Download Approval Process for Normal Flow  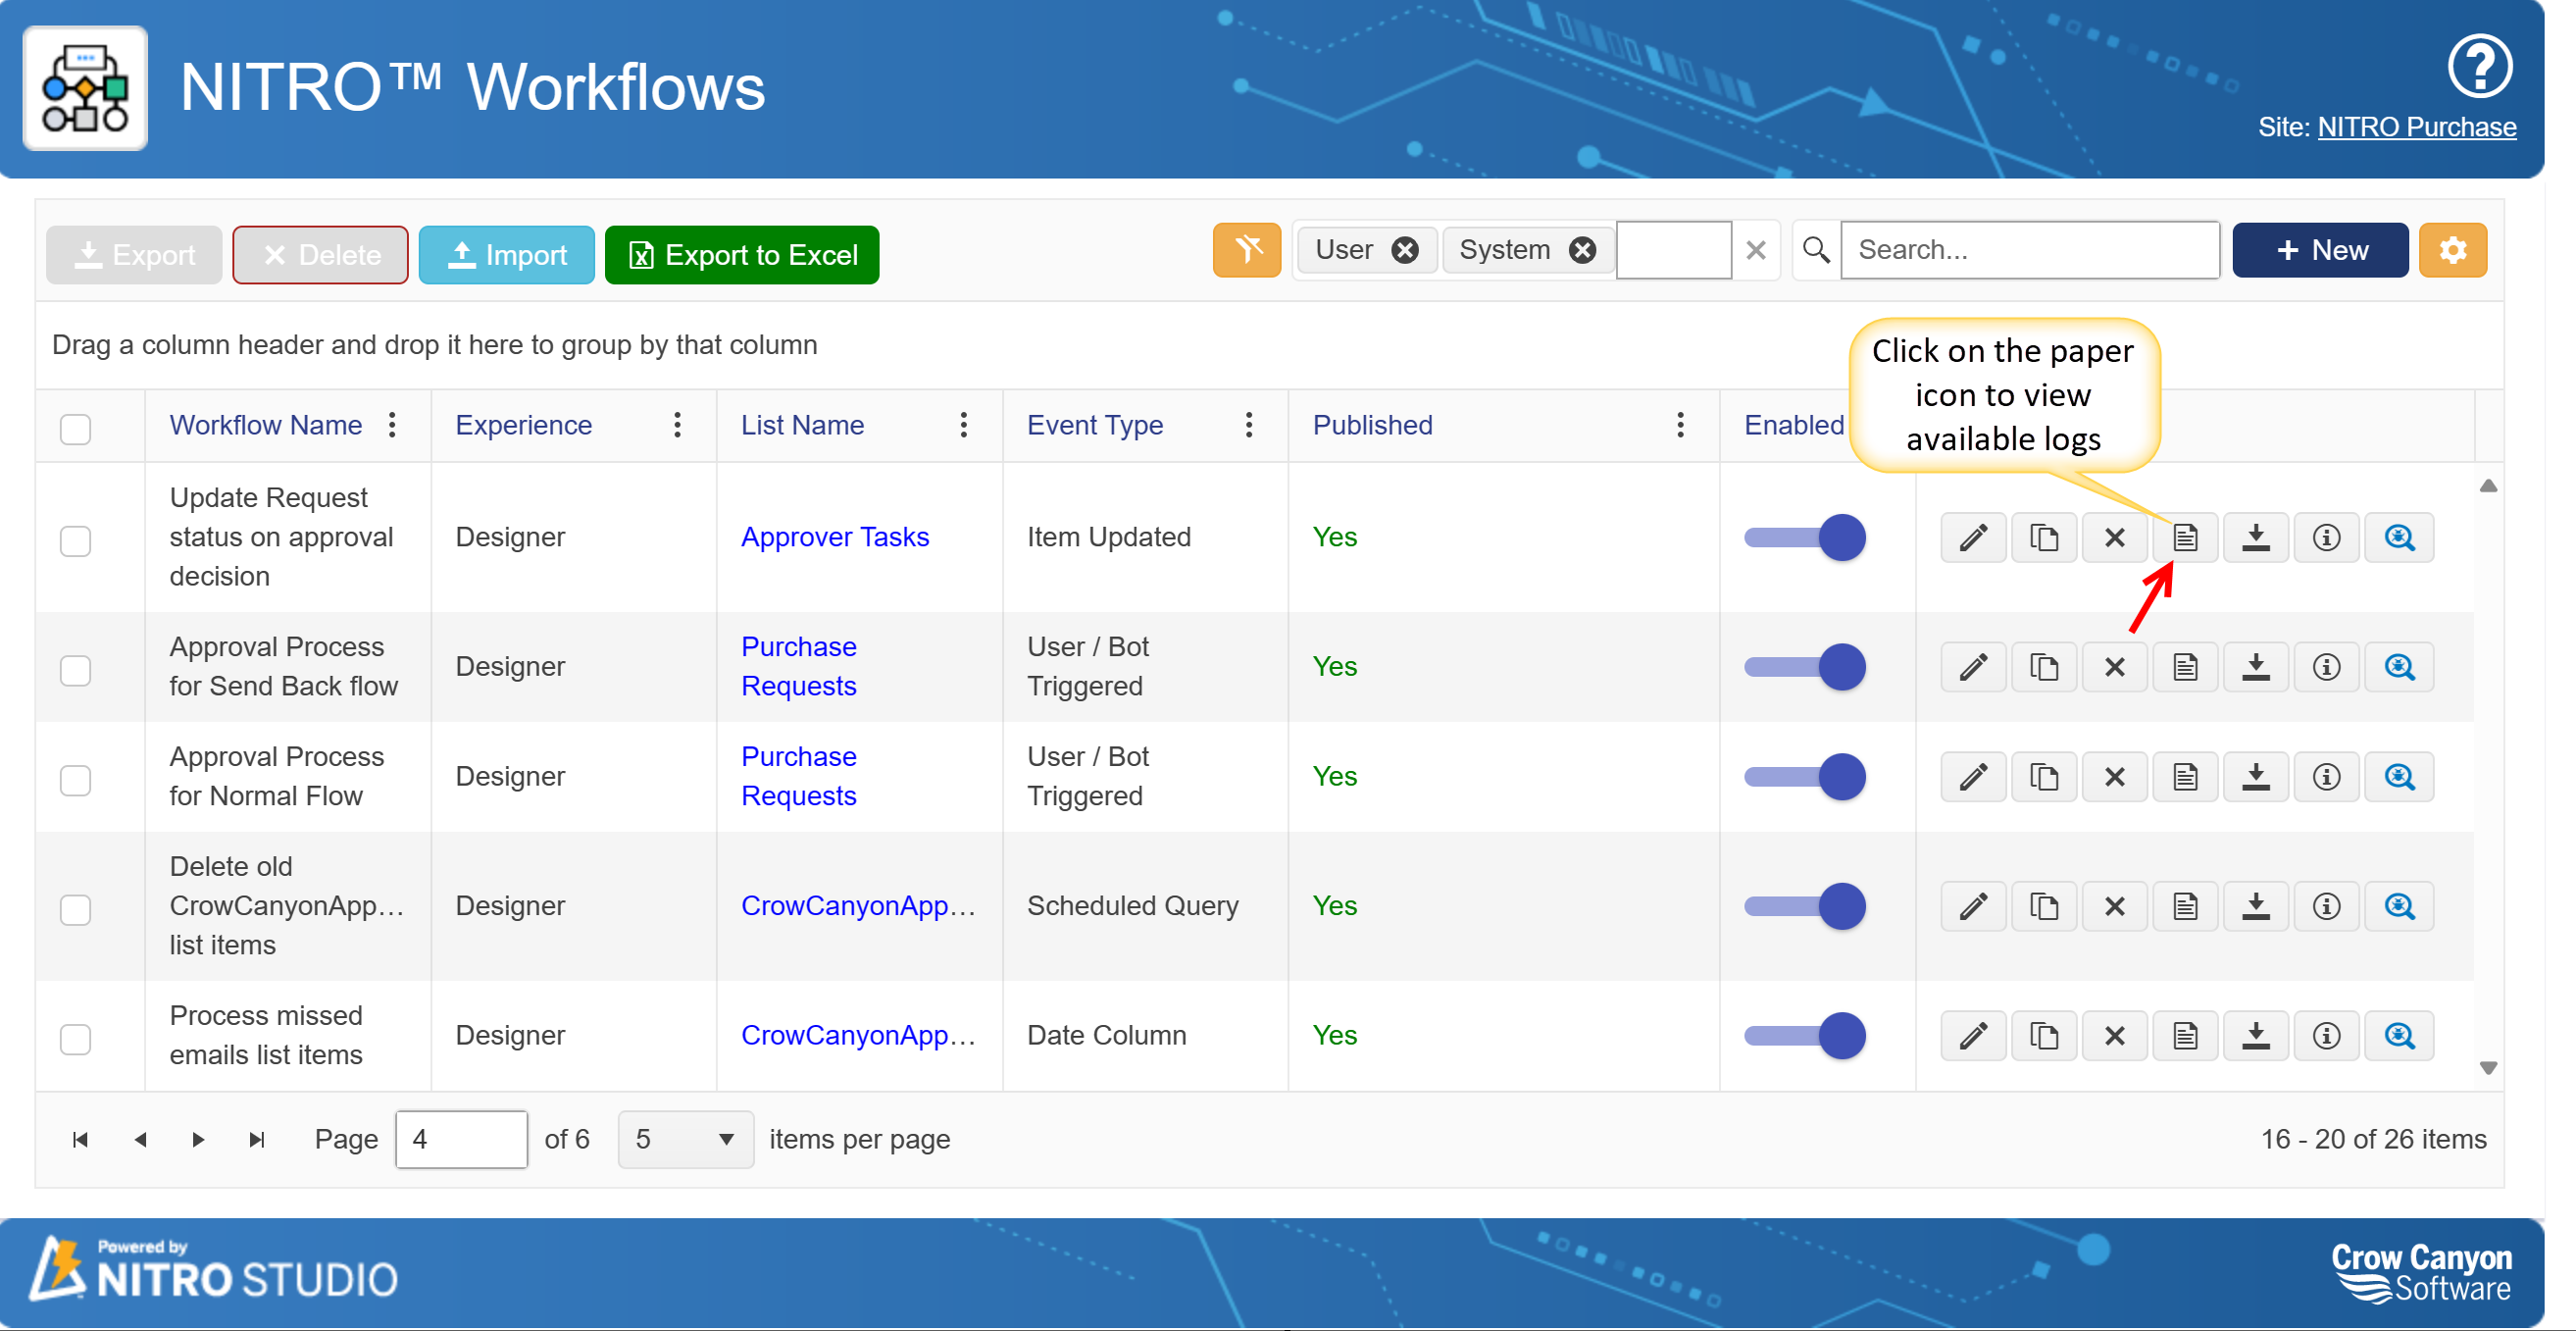[x=2256, y=777]
